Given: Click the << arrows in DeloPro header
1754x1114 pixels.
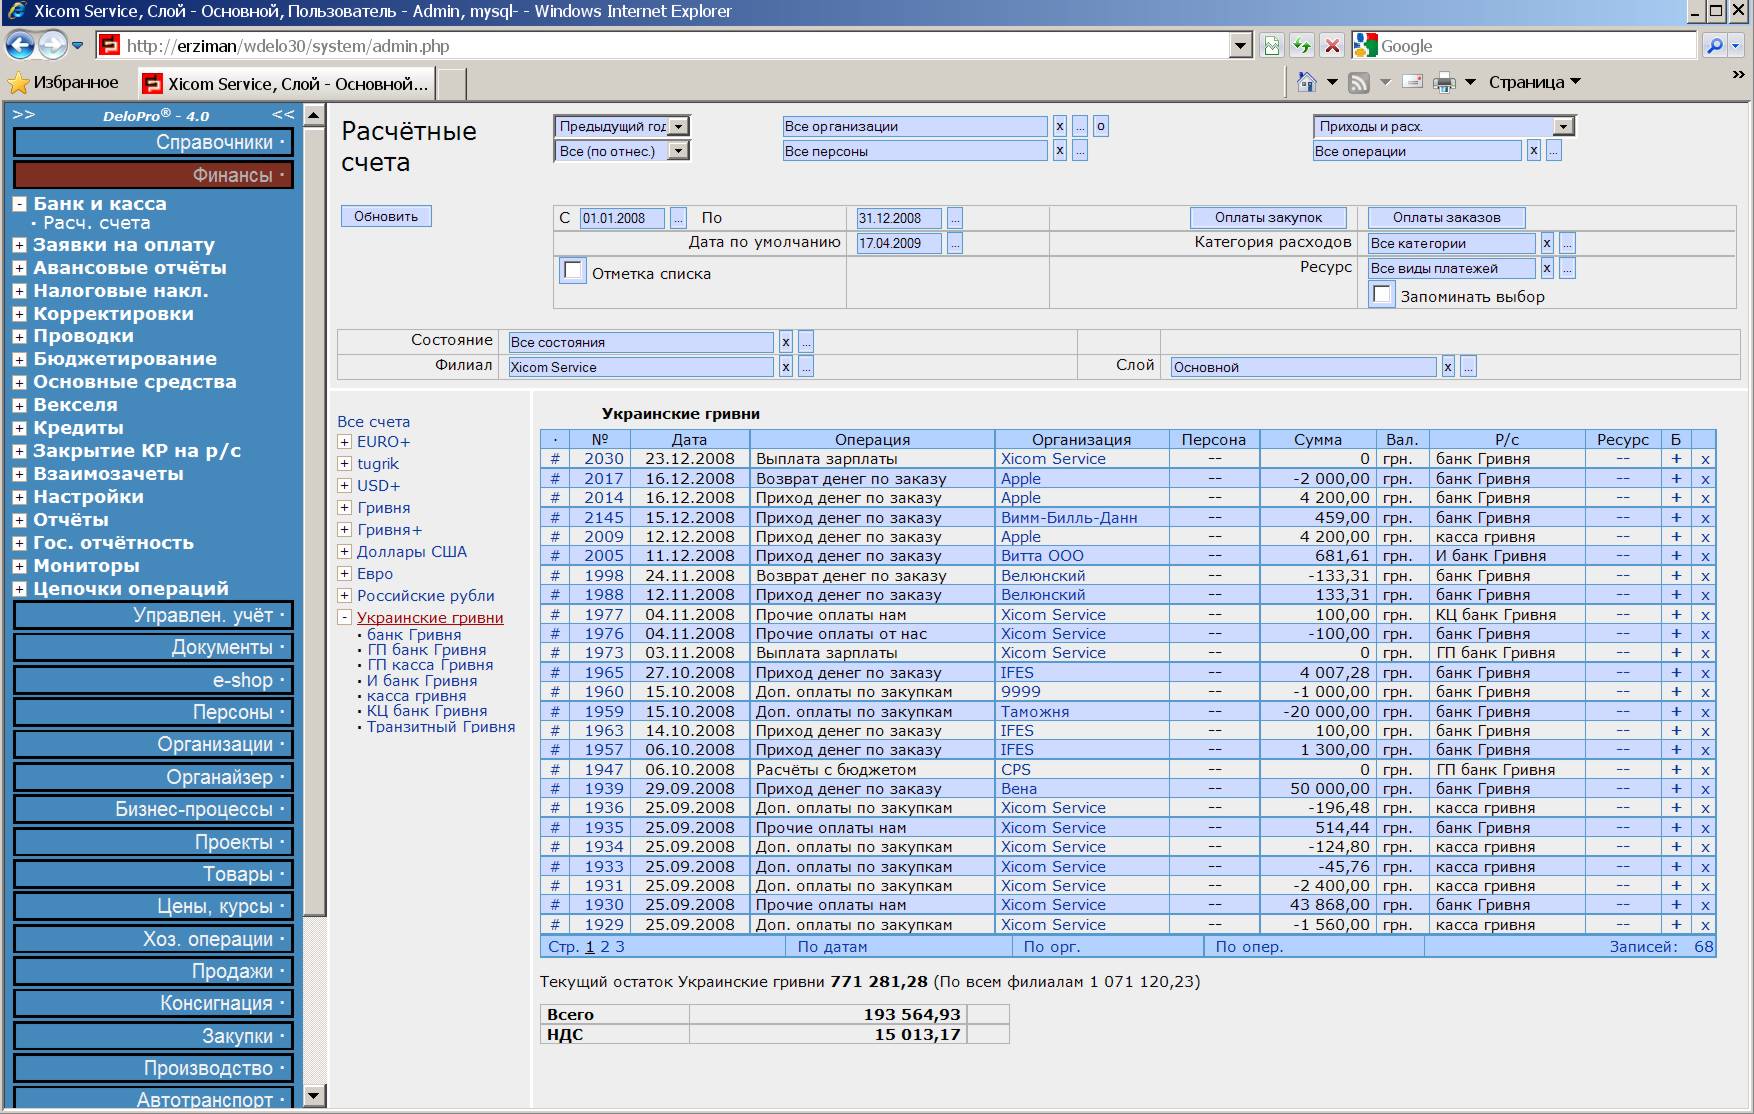Looking at the screenshot, I should point(283,115).
